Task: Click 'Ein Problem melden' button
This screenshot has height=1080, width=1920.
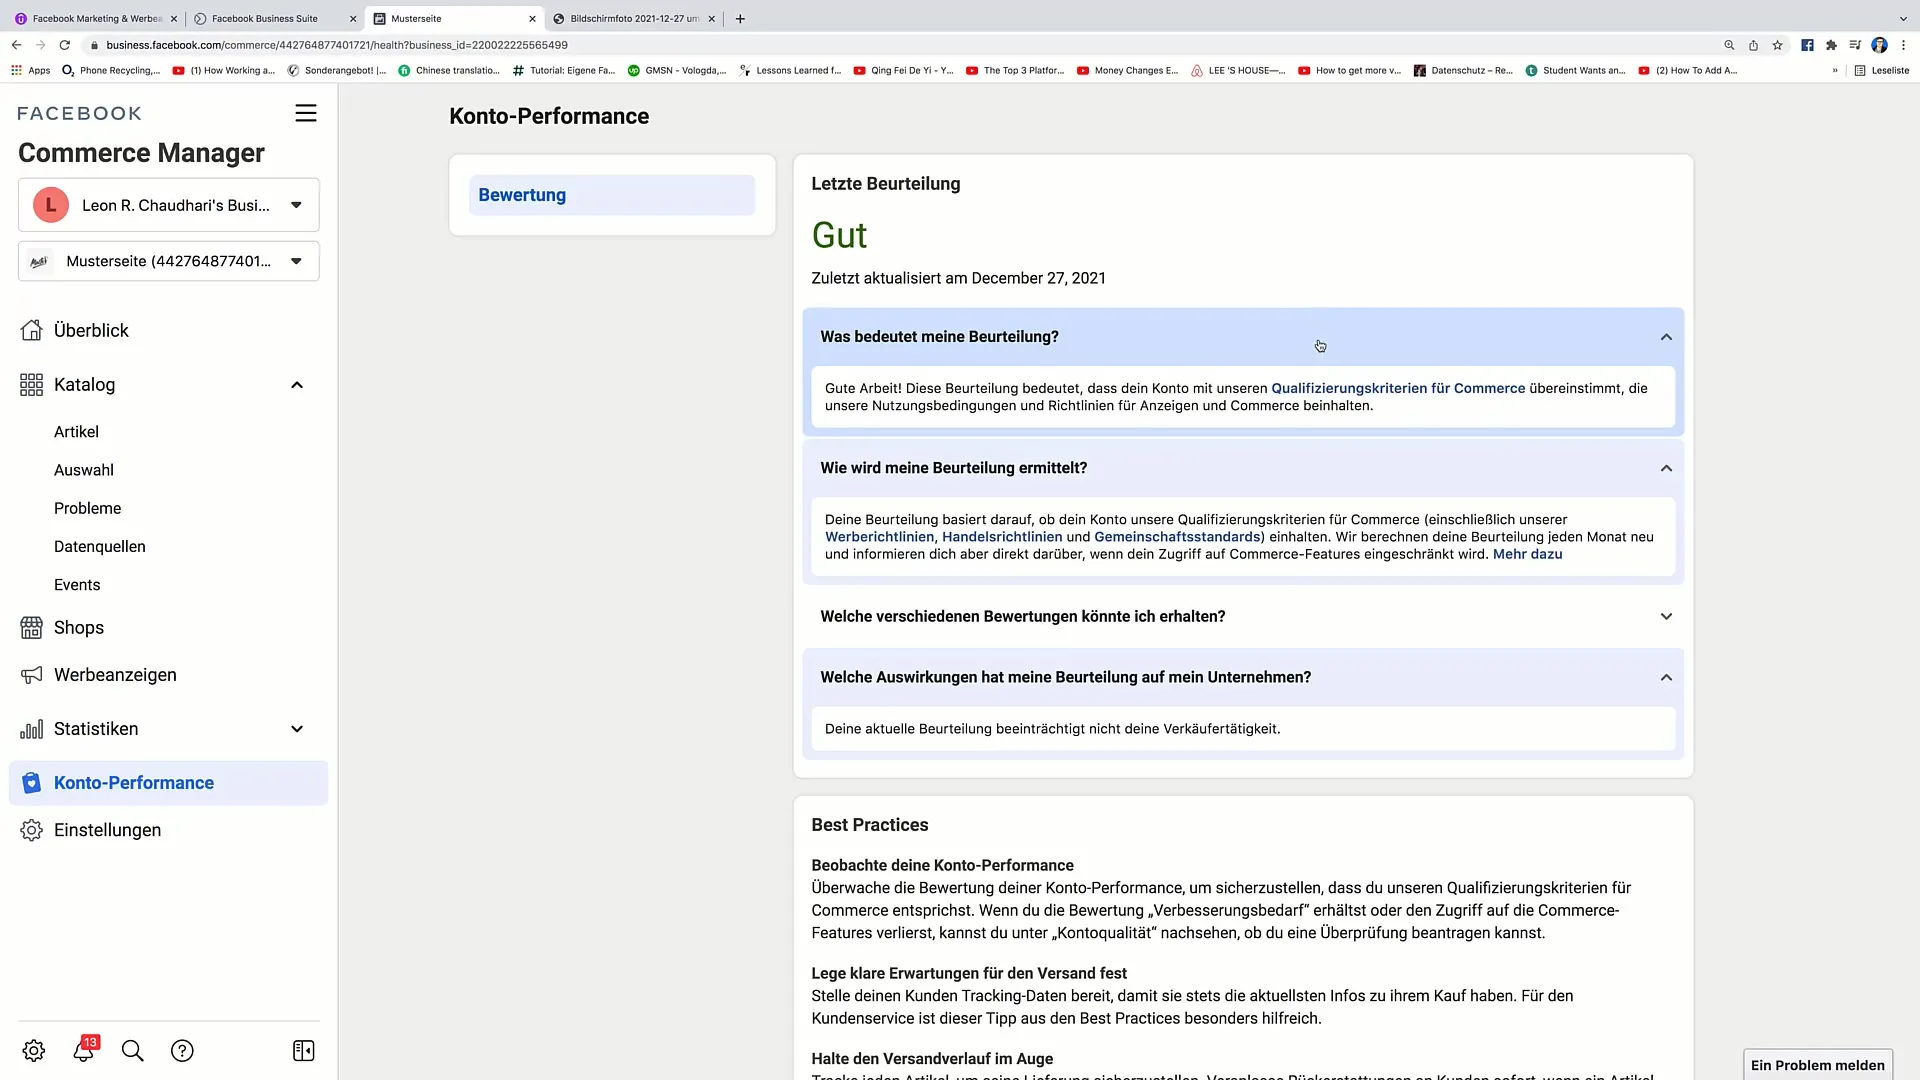Action: tap(1817, 1064)
